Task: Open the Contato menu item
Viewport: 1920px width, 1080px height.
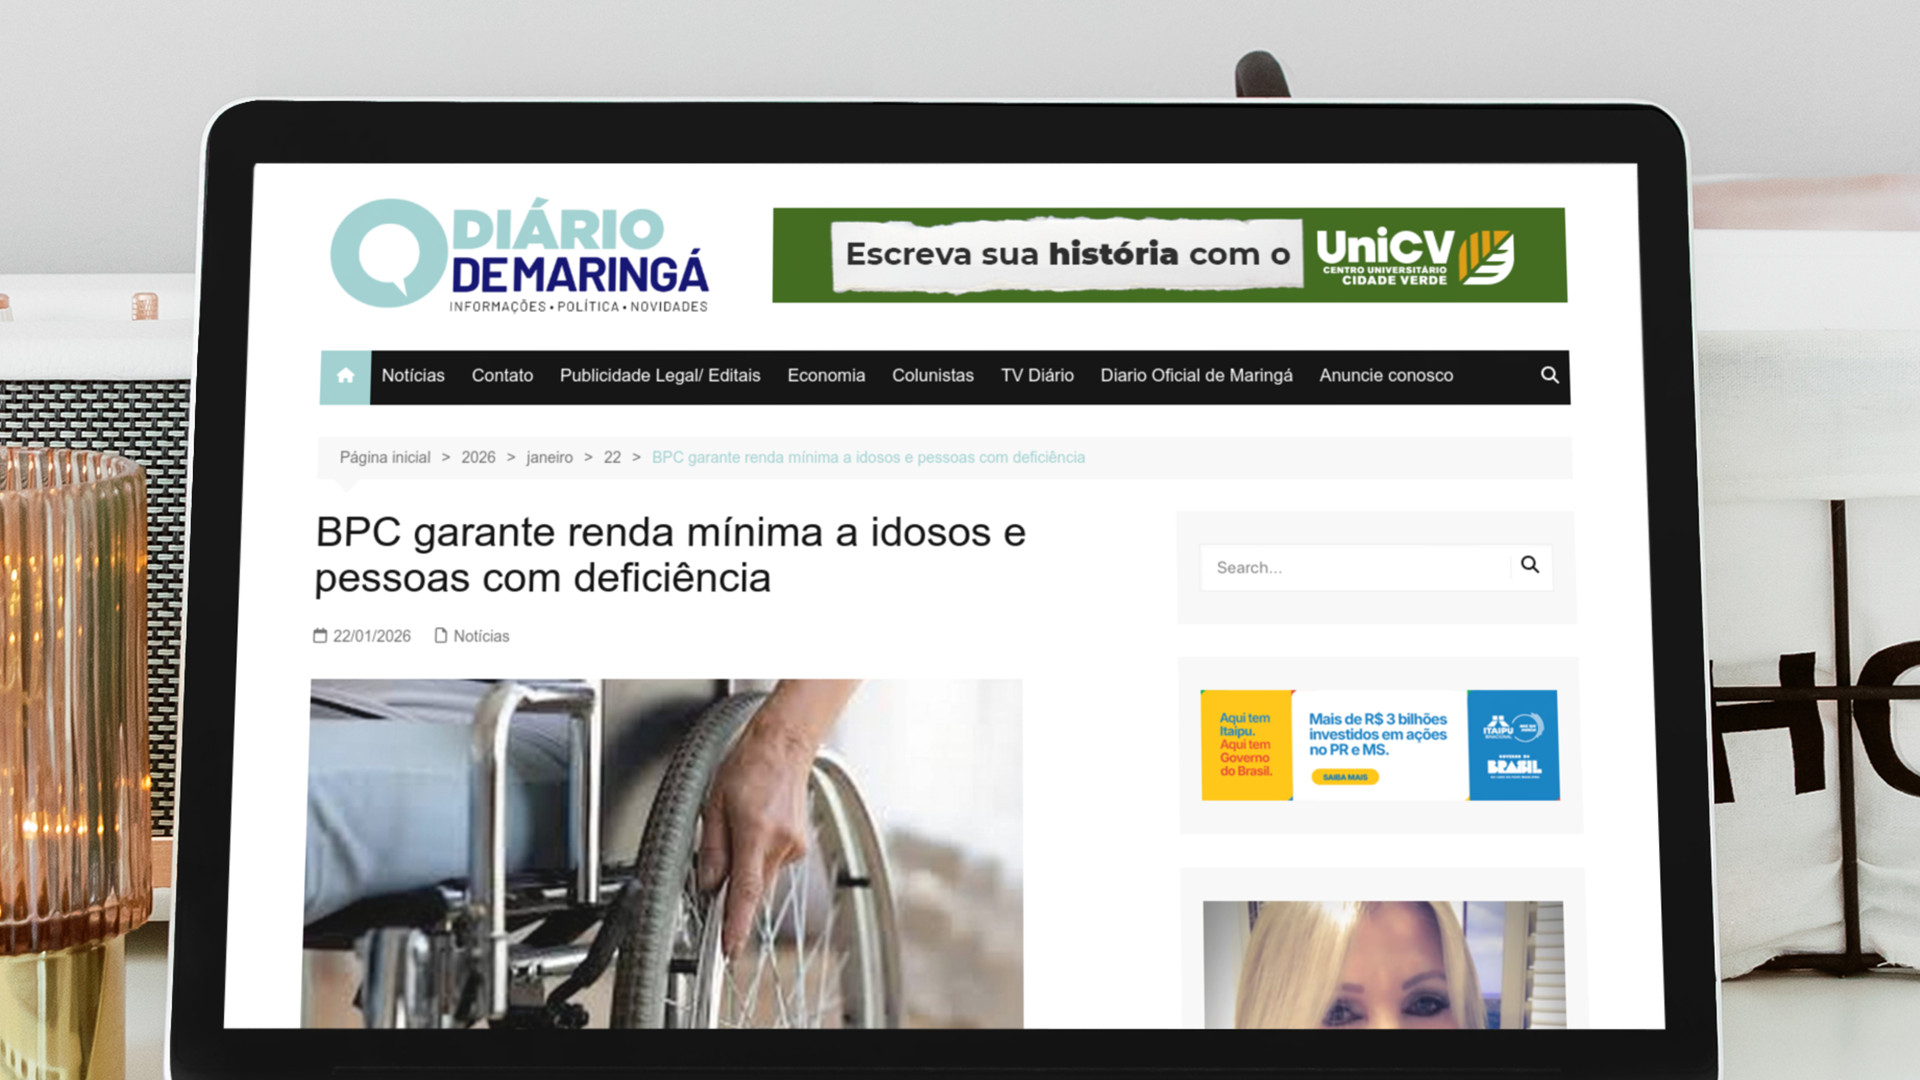Action: pos(502,376)
